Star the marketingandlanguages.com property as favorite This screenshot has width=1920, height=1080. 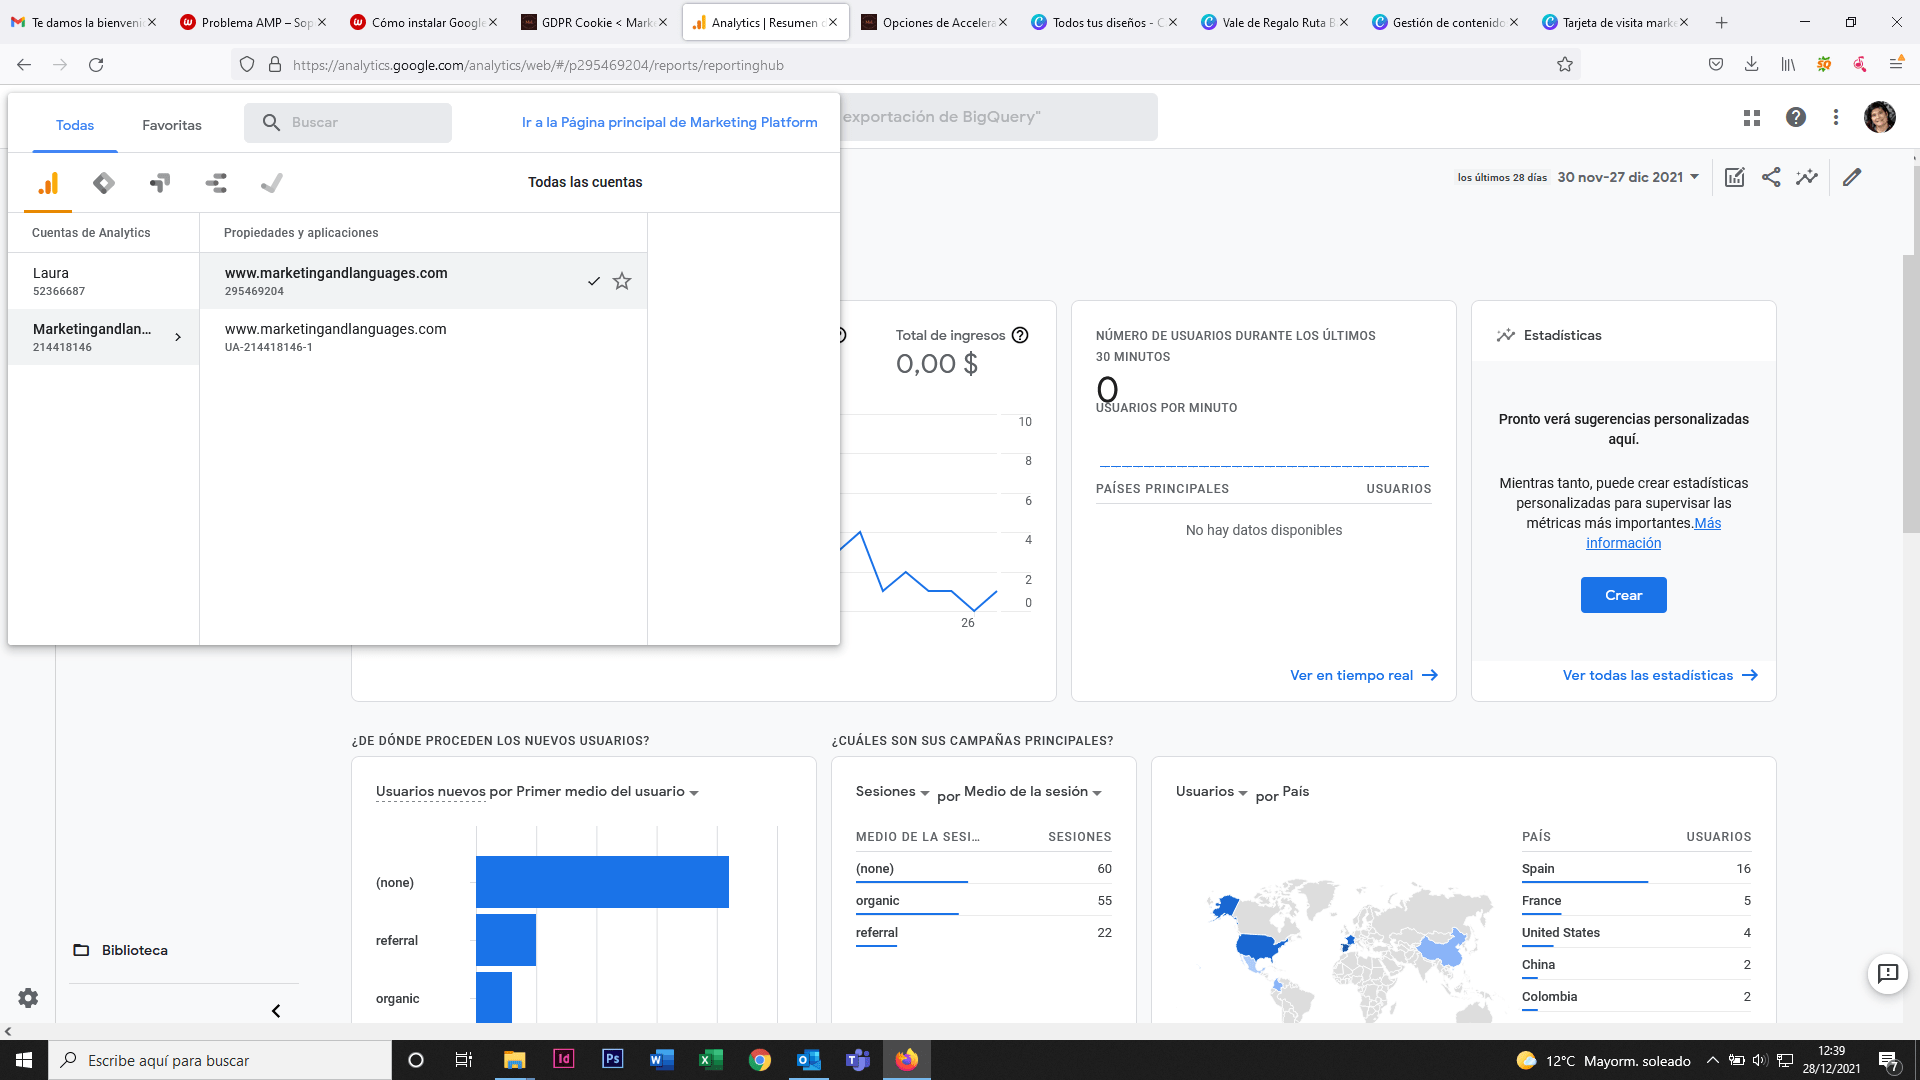click(622, 281)
